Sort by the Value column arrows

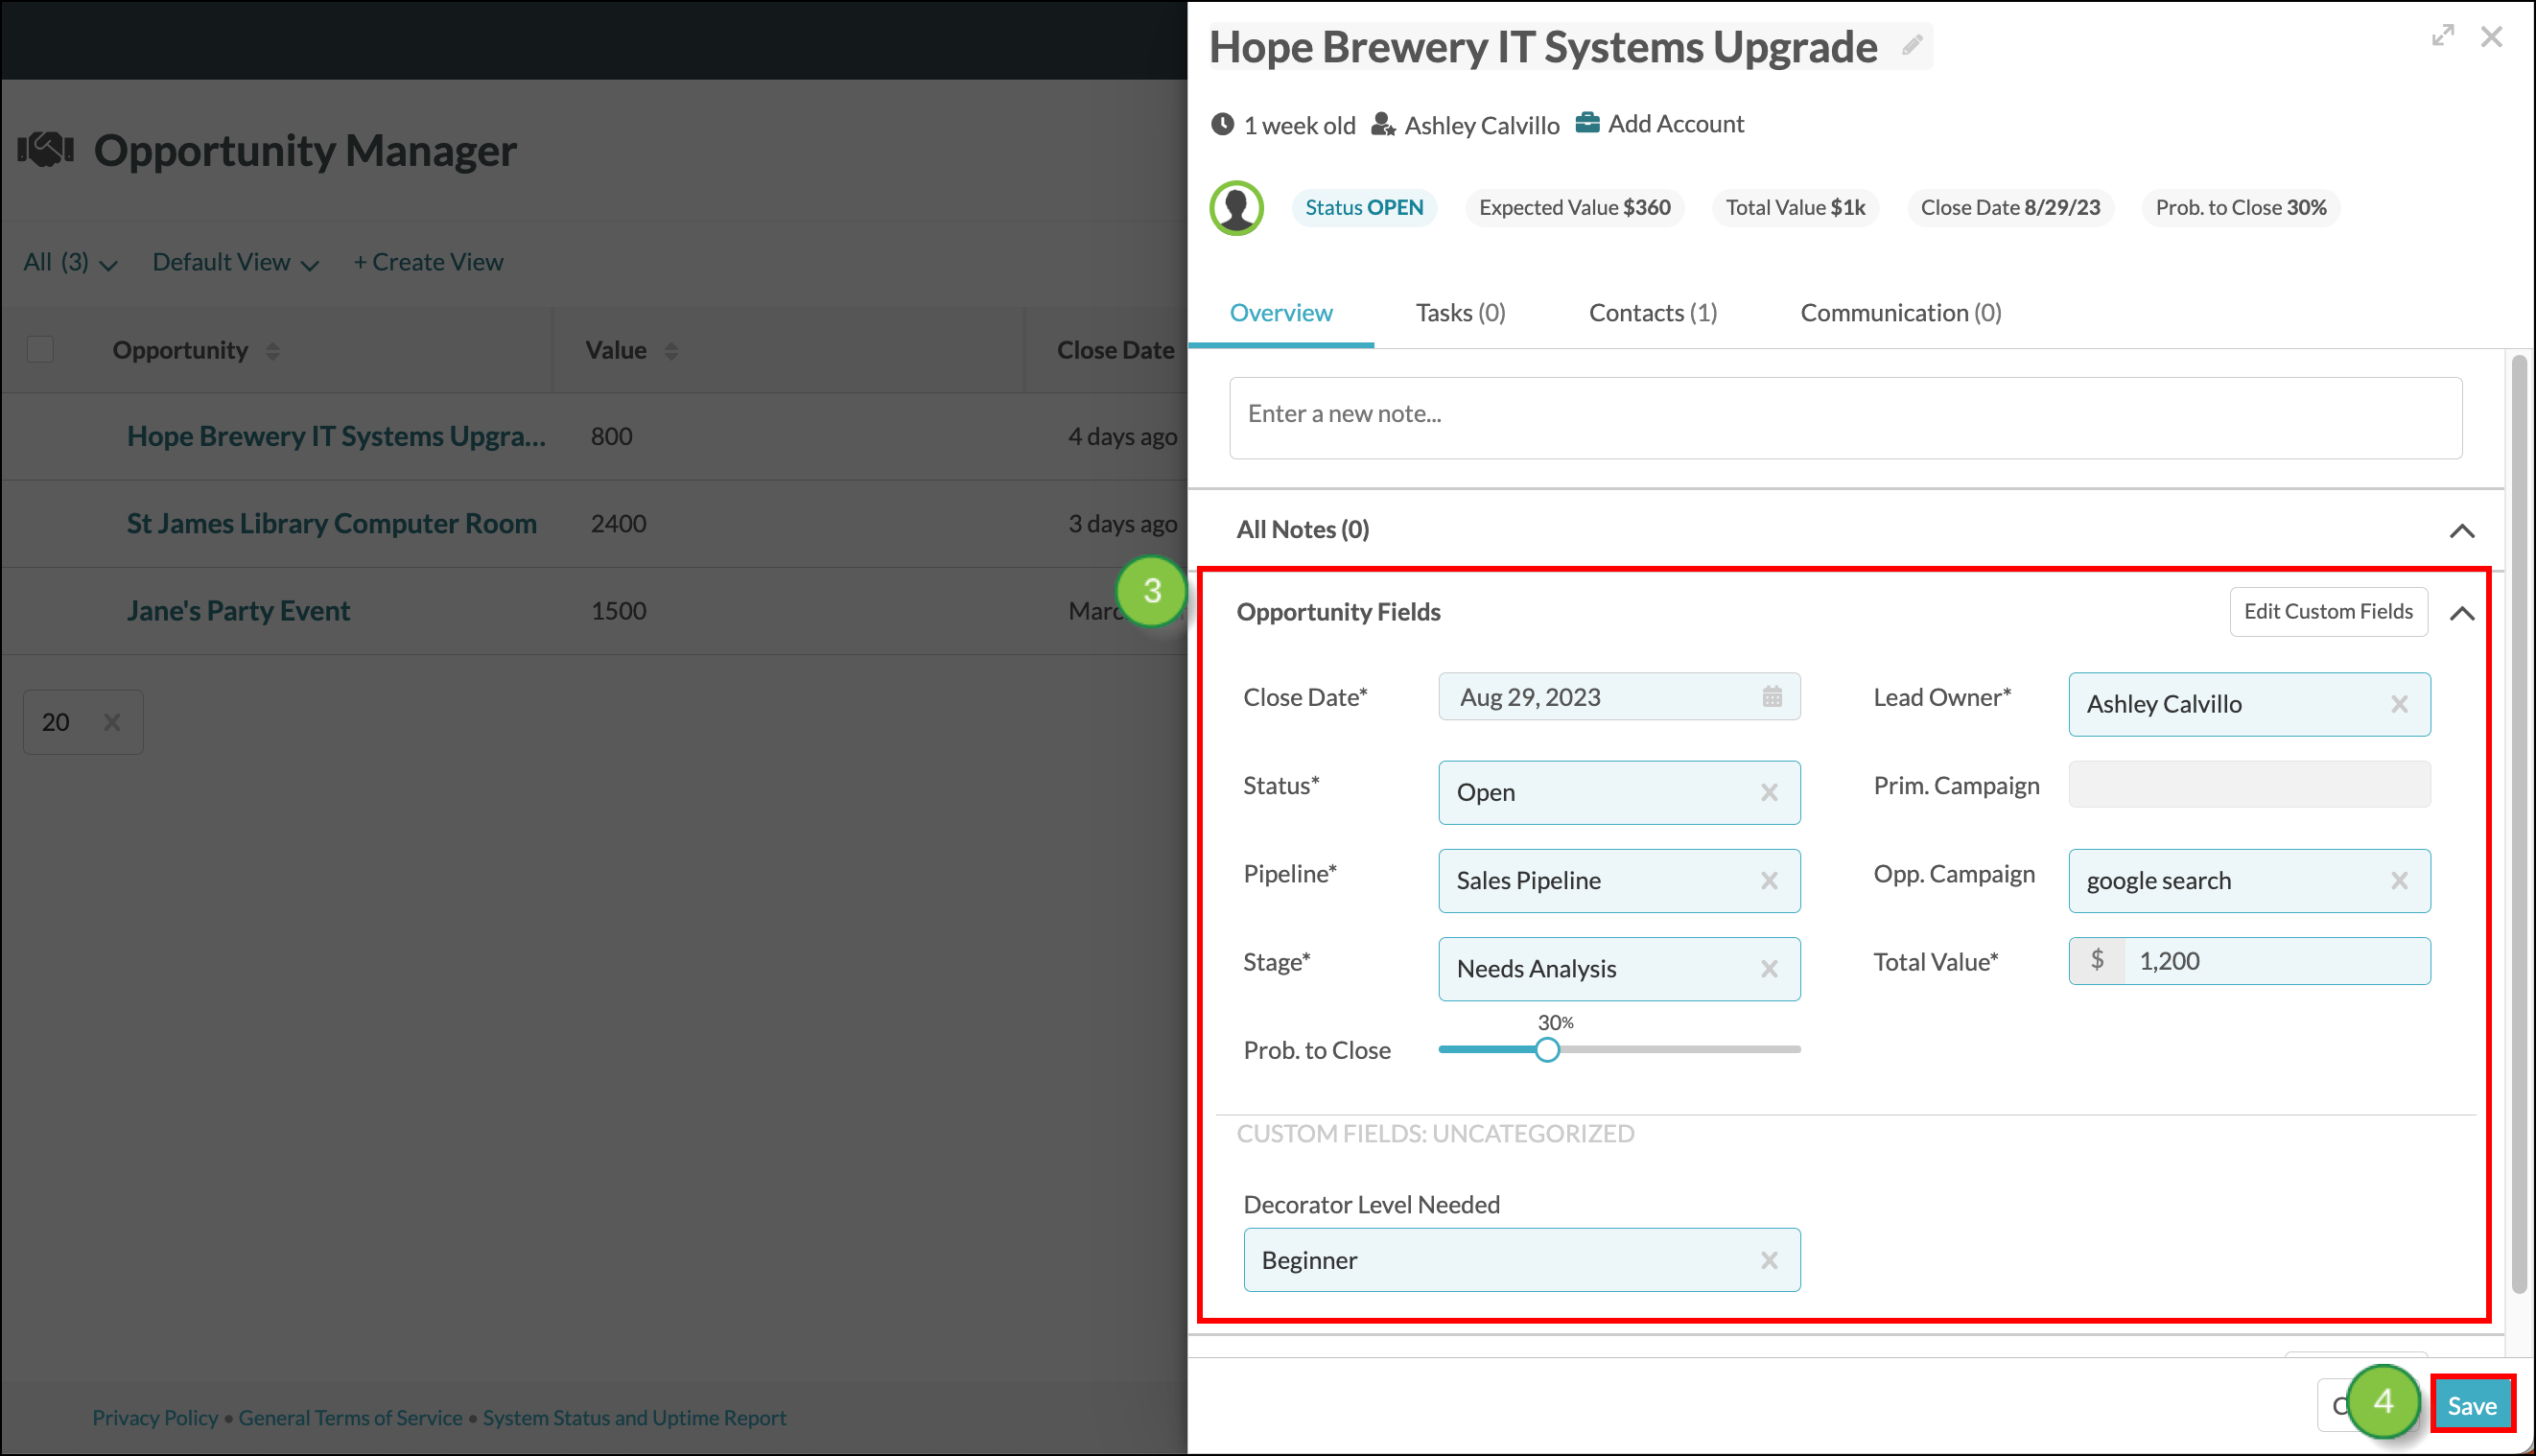click(x=671, y=351)
